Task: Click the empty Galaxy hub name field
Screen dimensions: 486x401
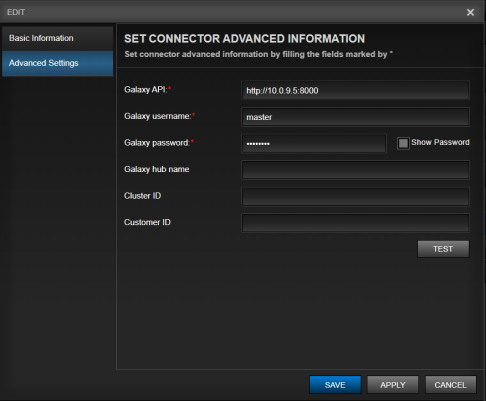Action: (355, 170)
